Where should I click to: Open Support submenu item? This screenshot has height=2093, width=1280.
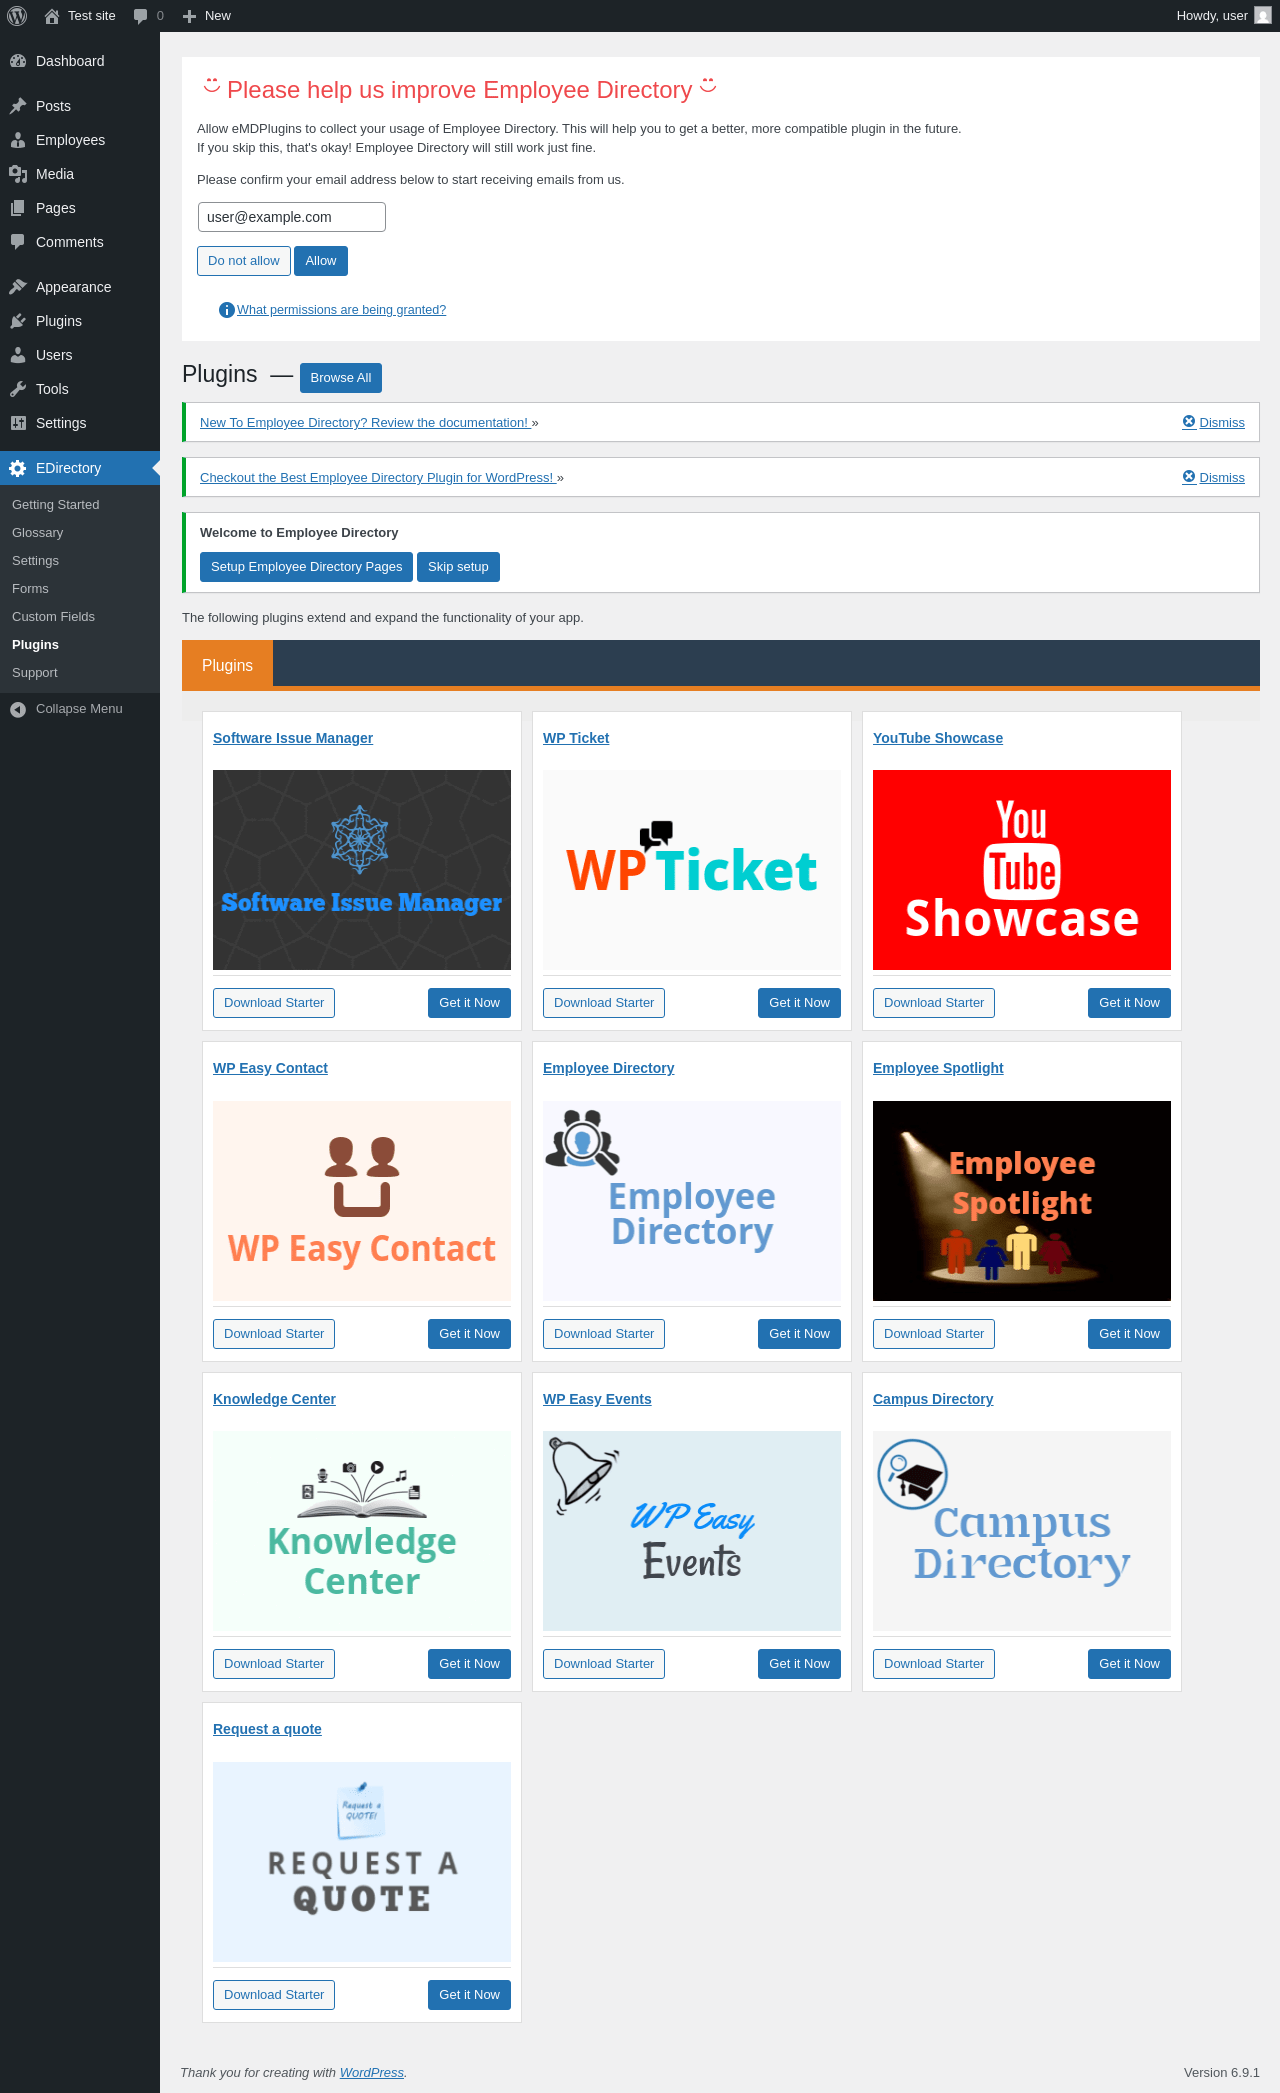click(x=35, y=673)
